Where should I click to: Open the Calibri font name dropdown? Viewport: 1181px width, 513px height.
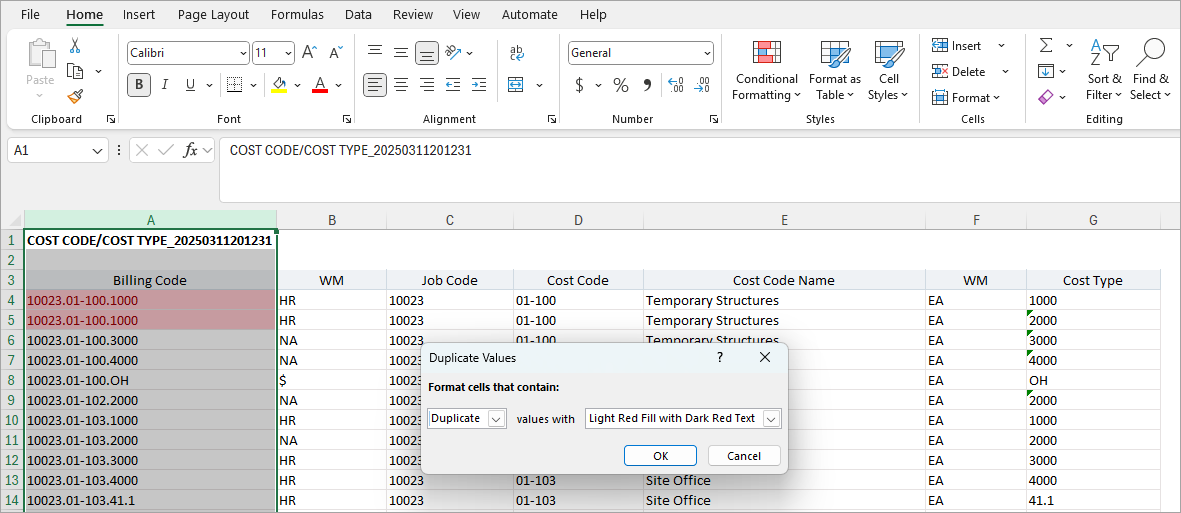(x=243, y=53)
